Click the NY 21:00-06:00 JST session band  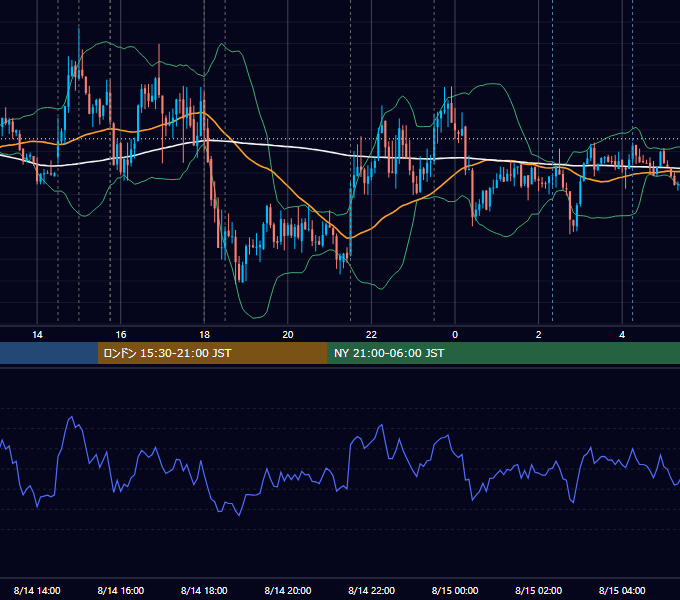(x=503, y=353)
